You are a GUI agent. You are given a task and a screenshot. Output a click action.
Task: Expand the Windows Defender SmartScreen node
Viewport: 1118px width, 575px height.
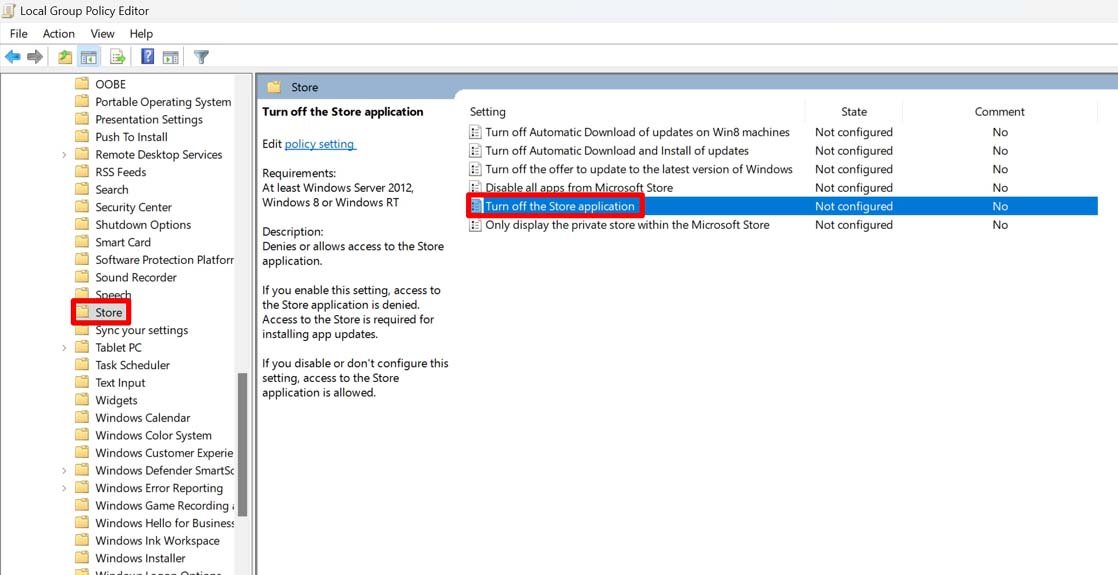[64, 471]
